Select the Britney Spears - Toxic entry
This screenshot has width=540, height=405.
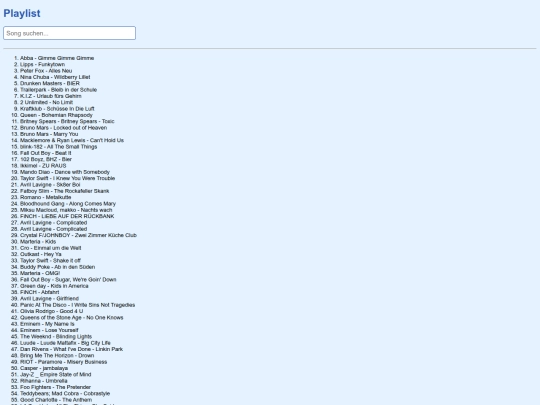[67, 121]
